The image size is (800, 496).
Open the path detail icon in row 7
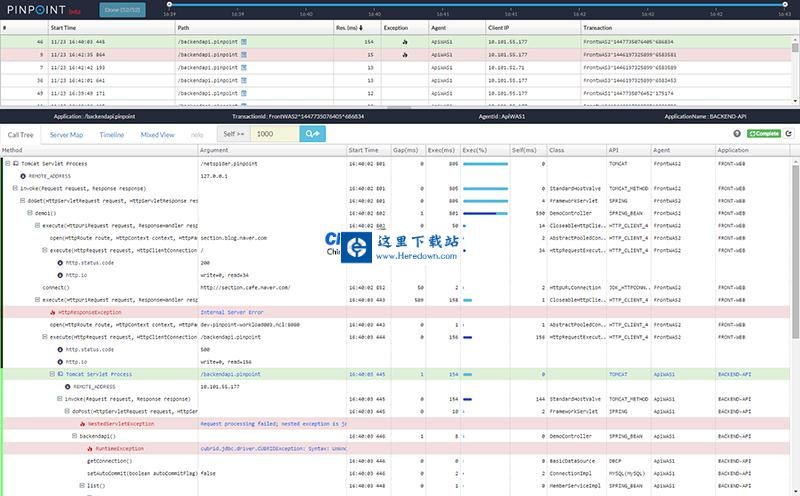244,67
